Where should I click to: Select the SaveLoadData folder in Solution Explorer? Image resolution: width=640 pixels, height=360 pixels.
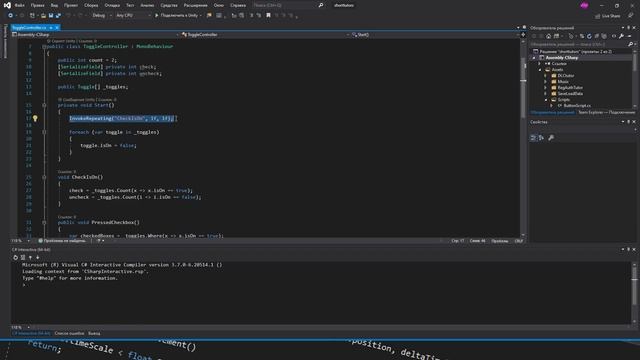[x=570, y=93]
